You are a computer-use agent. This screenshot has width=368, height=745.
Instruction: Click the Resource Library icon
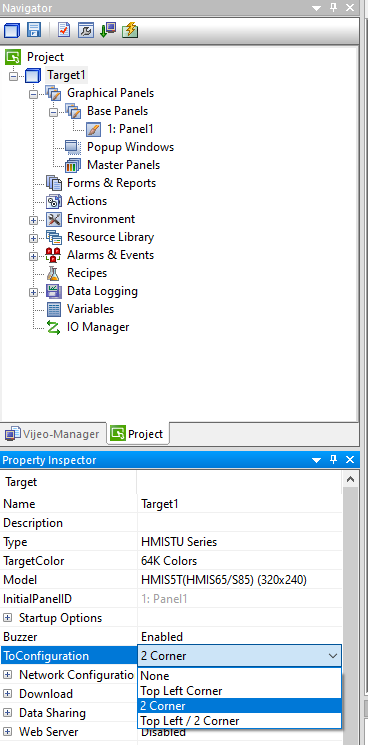[54, 238]
